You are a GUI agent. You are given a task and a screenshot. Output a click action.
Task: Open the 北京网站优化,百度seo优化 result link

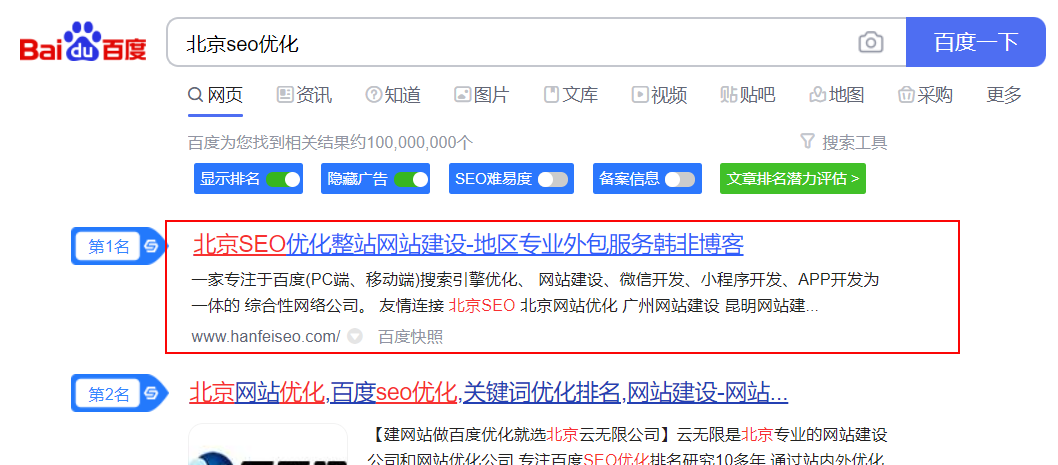click(489, 391)
